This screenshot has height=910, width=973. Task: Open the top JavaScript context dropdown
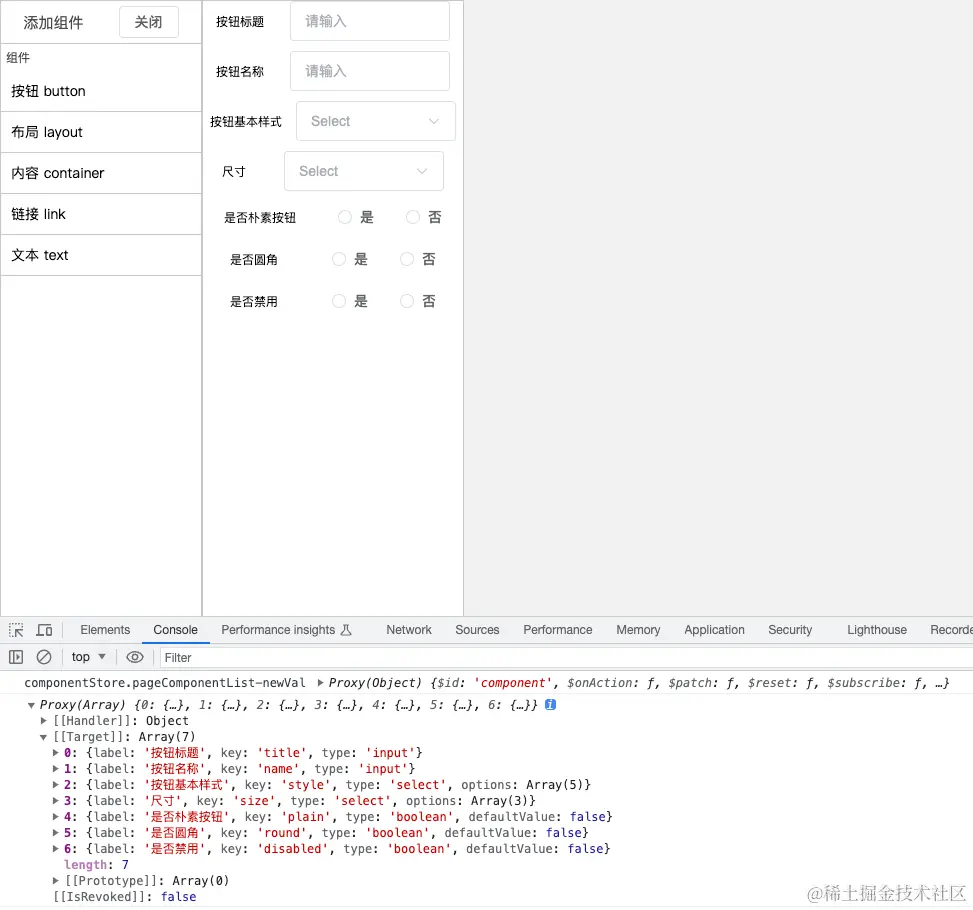[88, 657]
